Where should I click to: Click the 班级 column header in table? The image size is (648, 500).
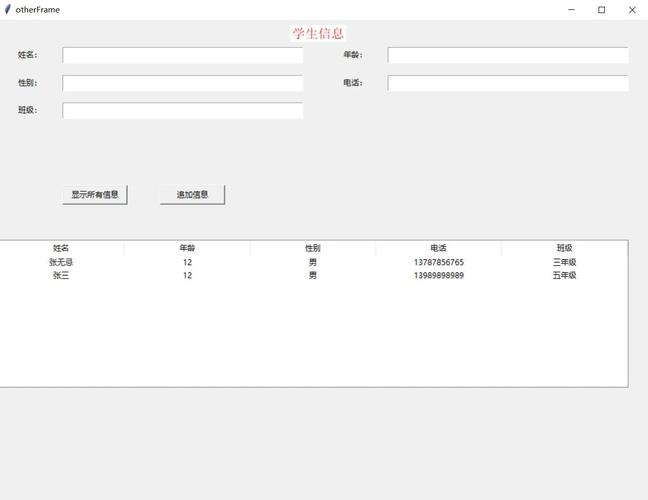[x=564, y=248]
